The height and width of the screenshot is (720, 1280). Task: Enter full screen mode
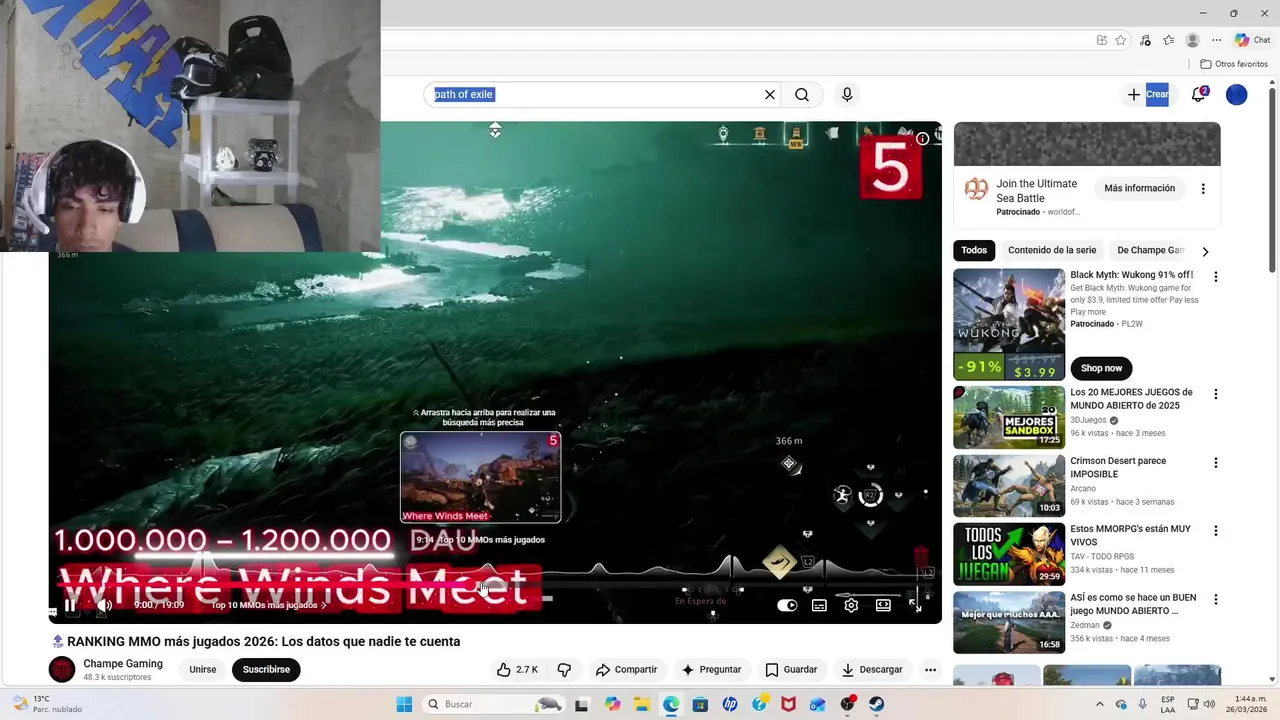point(915,605)
